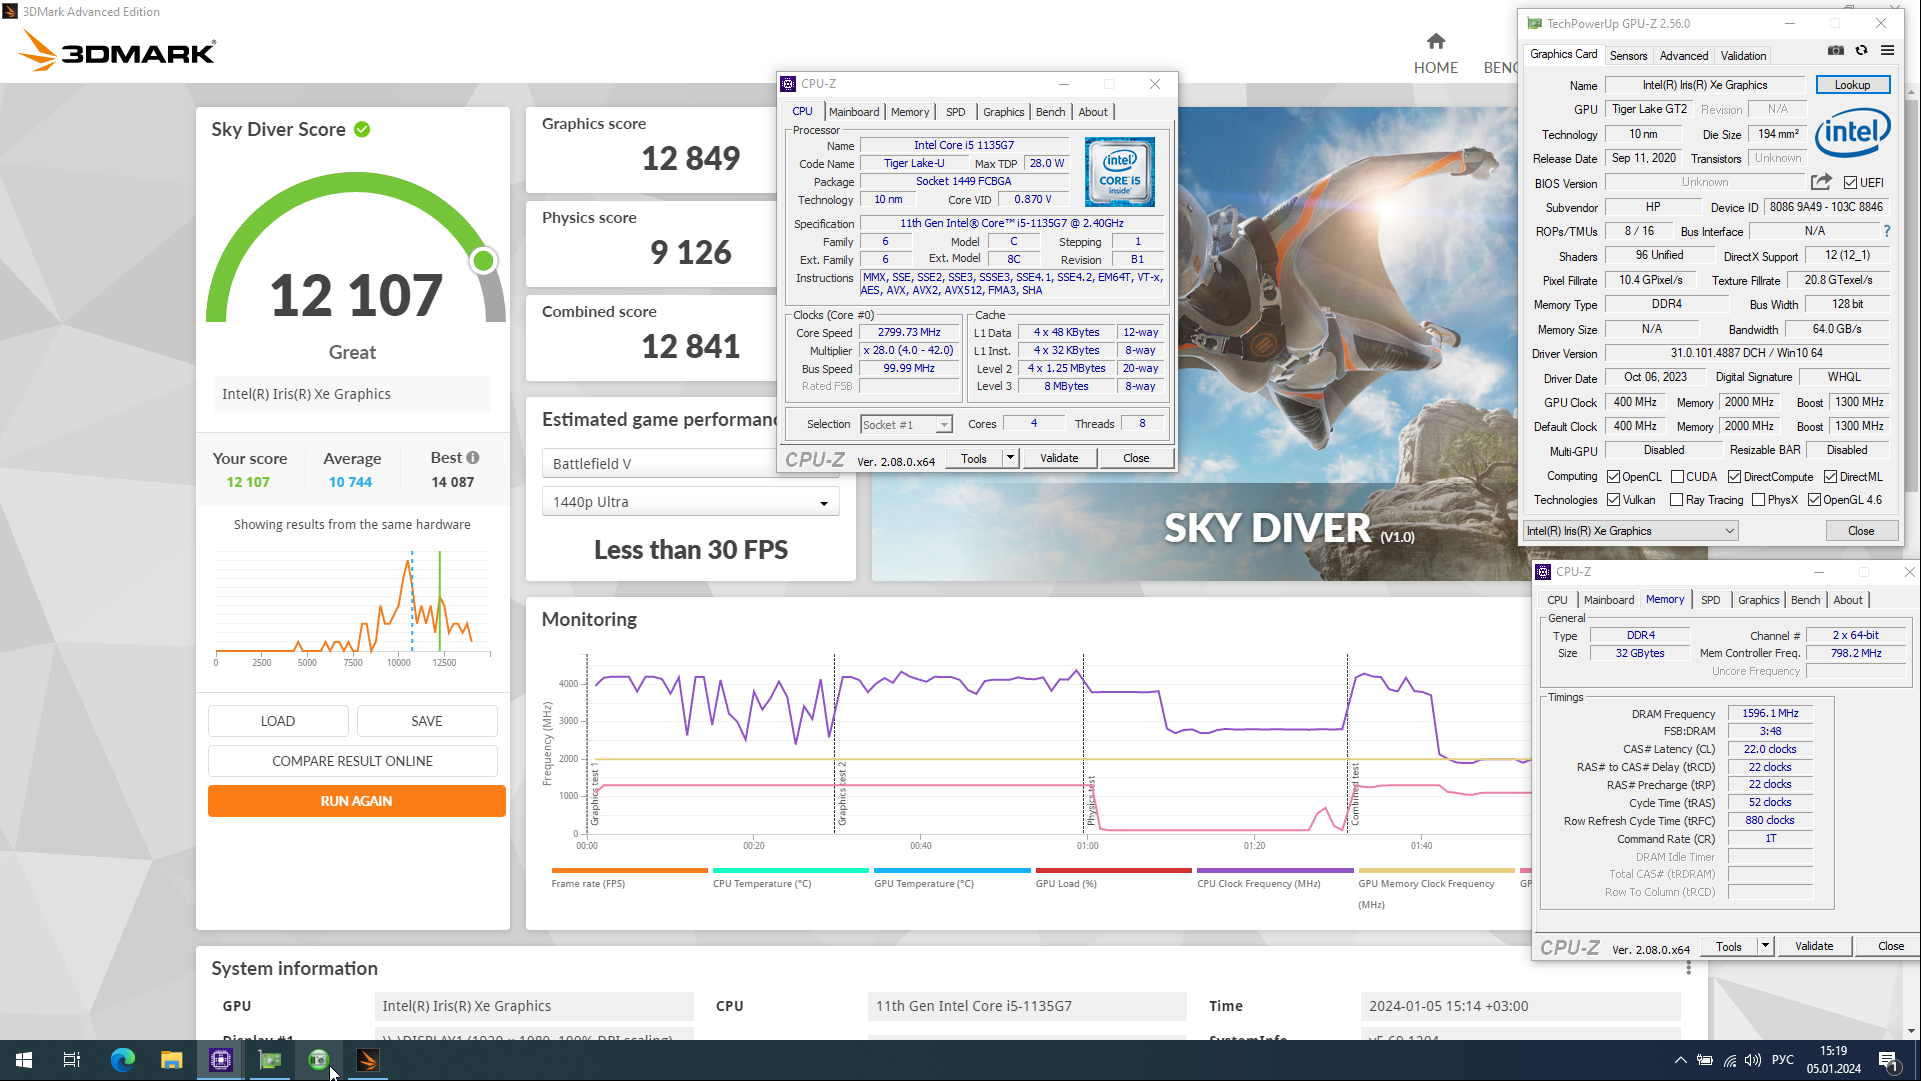Click the SAVE button
Image resolution: width=1921 pixels, height=1081 pixels.
(427, 721)
